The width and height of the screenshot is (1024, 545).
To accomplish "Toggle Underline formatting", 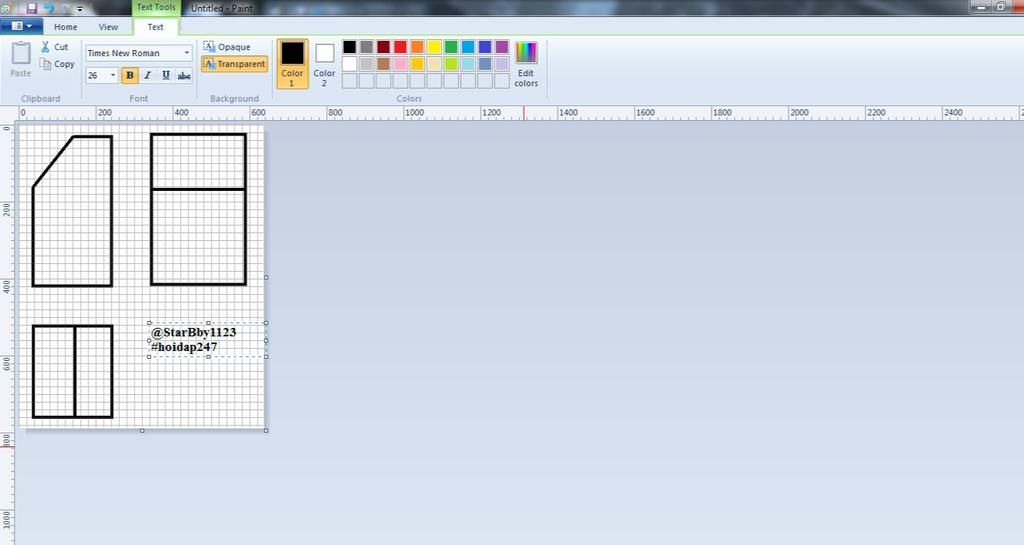I will click(x=166, y=76).
